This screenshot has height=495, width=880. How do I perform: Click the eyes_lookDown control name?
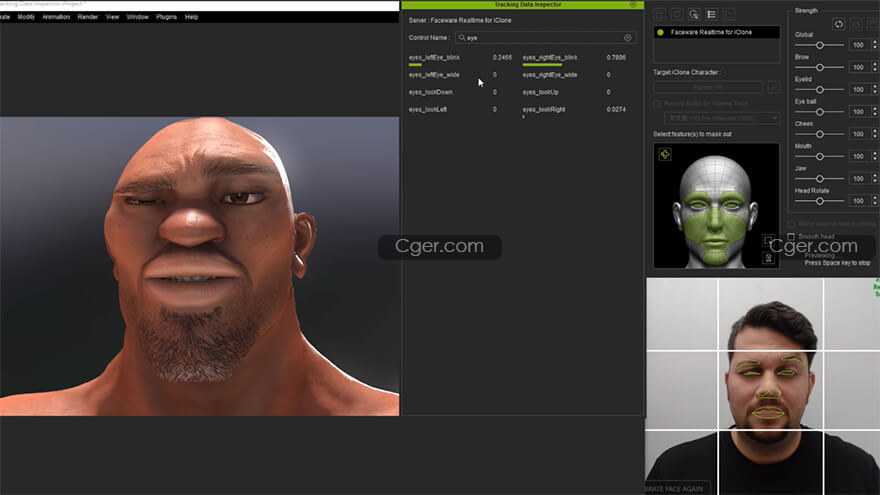coord(430,92)
